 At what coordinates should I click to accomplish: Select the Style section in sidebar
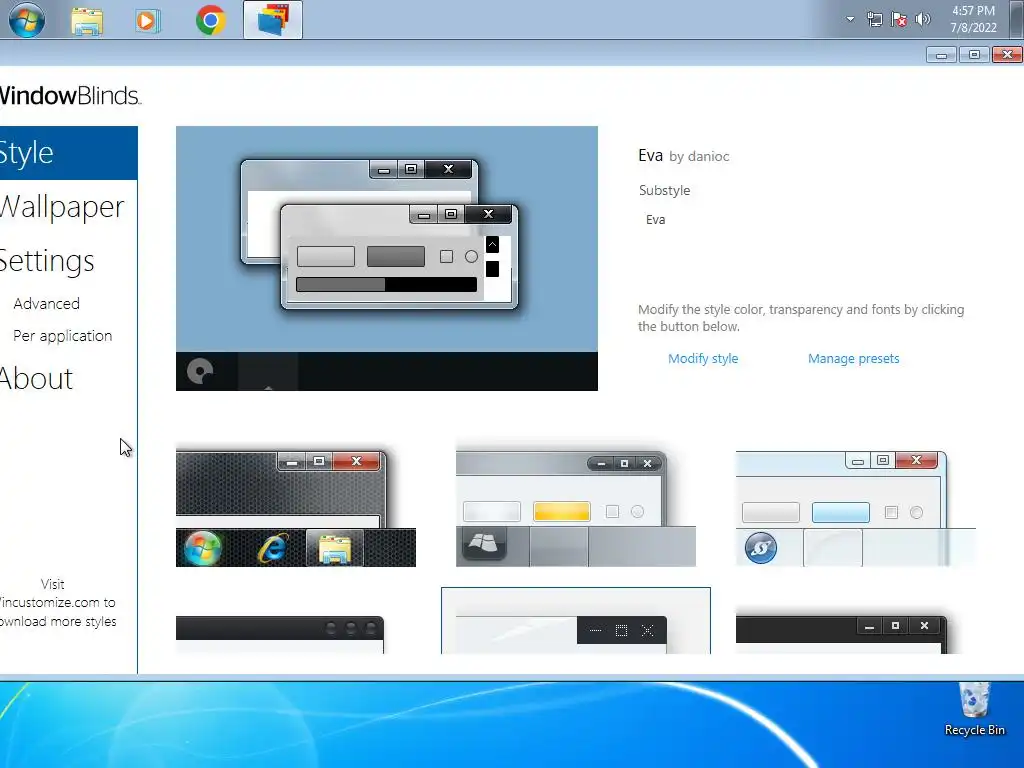click(69, 153)
